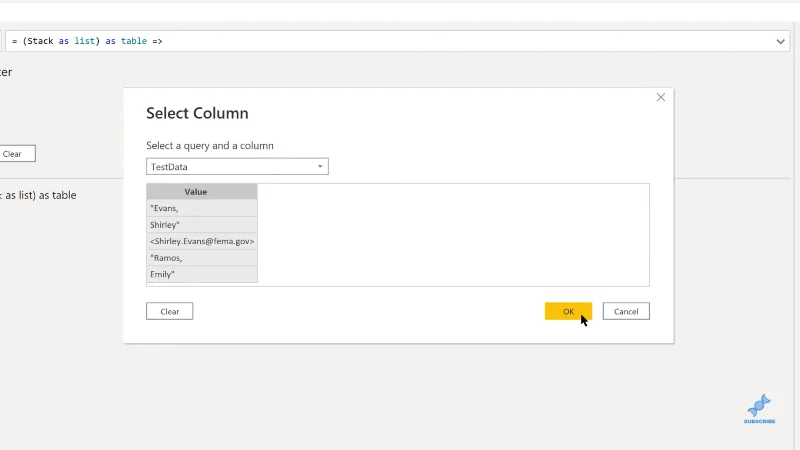Viewport: 800px width, 450px height.
Task: Close the Select Column dialog with X
Action: click(x=661, y=97)
